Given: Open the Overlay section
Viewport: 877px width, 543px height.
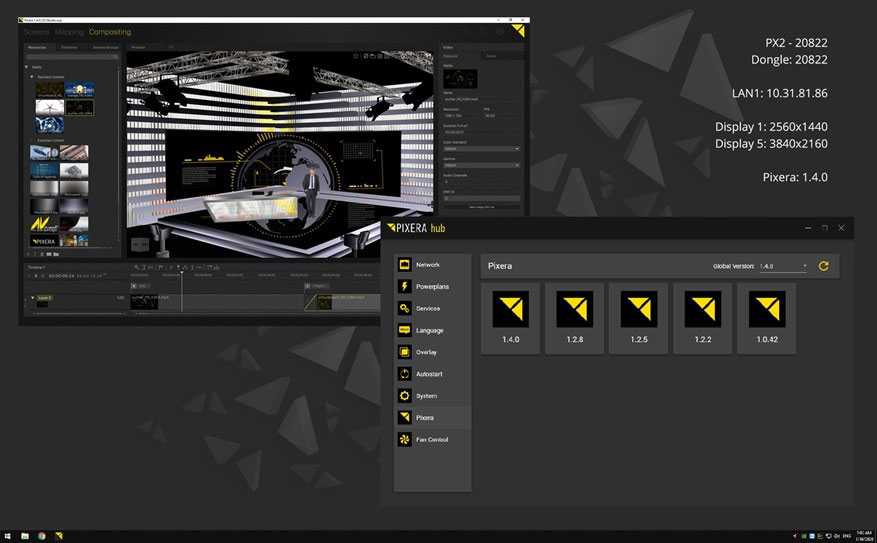Looking at the screenshot, I should [426, 352].
